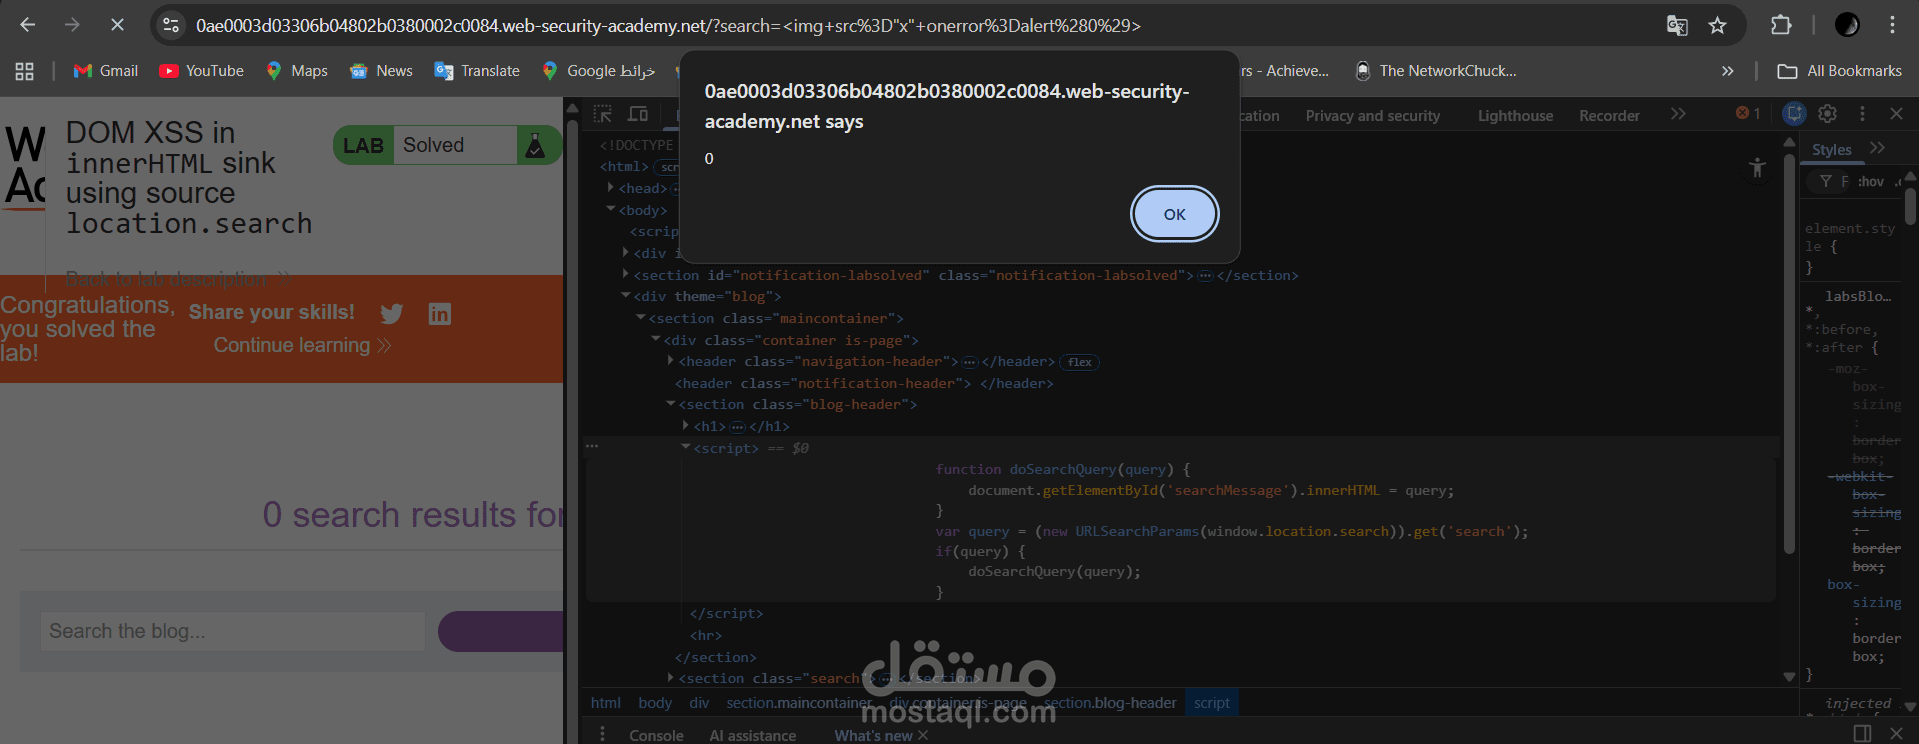Open the AI assistance drawer tab
This screenshot has width=1919, height=744.
753,735
